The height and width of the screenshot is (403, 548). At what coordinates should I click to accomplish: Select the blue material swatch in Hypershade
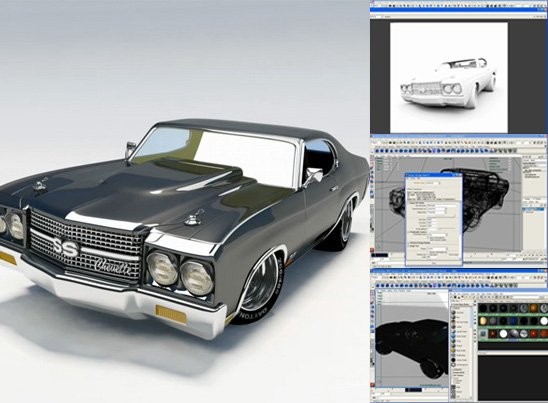(514, 321)
